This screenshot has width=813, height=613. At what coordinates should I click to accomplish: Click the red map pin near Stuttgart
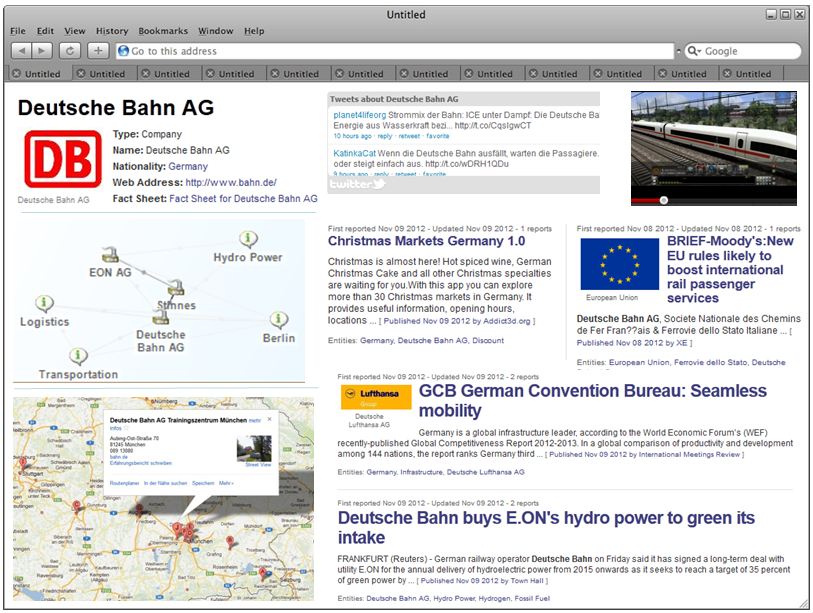coord(23,463)
